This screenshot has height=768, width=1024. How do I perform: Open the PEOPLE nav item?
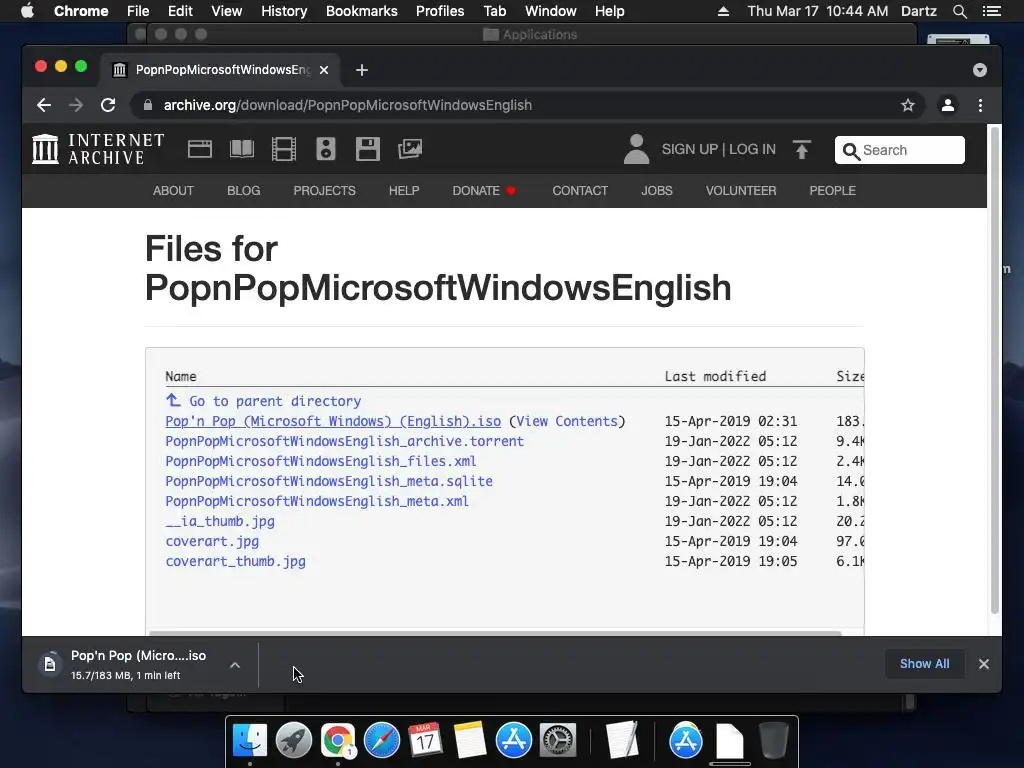(832, 191)
